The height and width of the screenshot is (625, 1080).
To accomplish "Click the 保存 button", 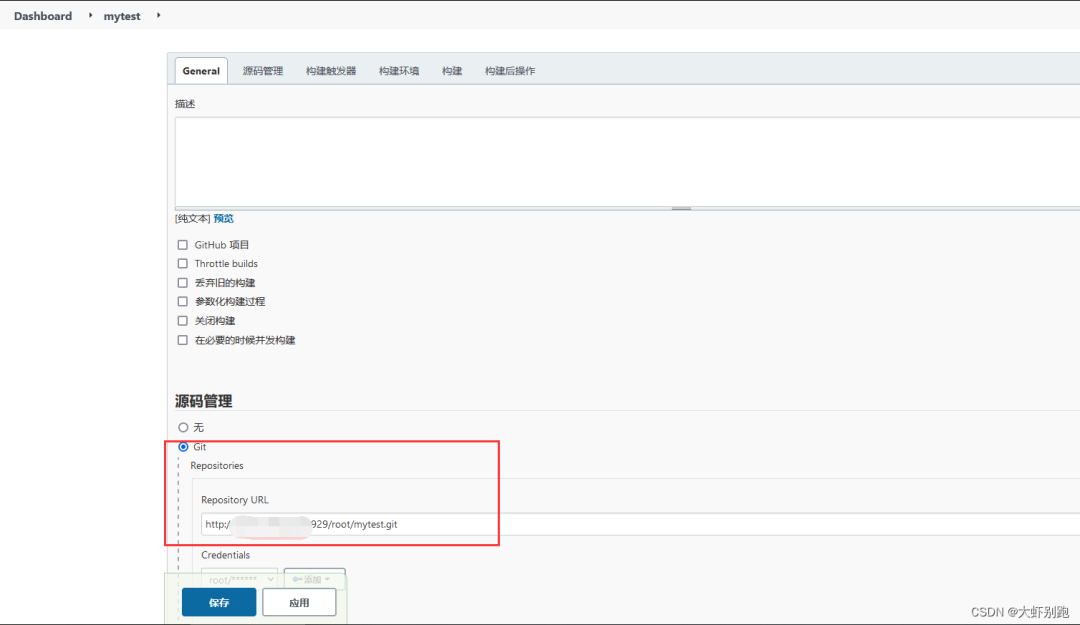I will click(x=219, y=603).
